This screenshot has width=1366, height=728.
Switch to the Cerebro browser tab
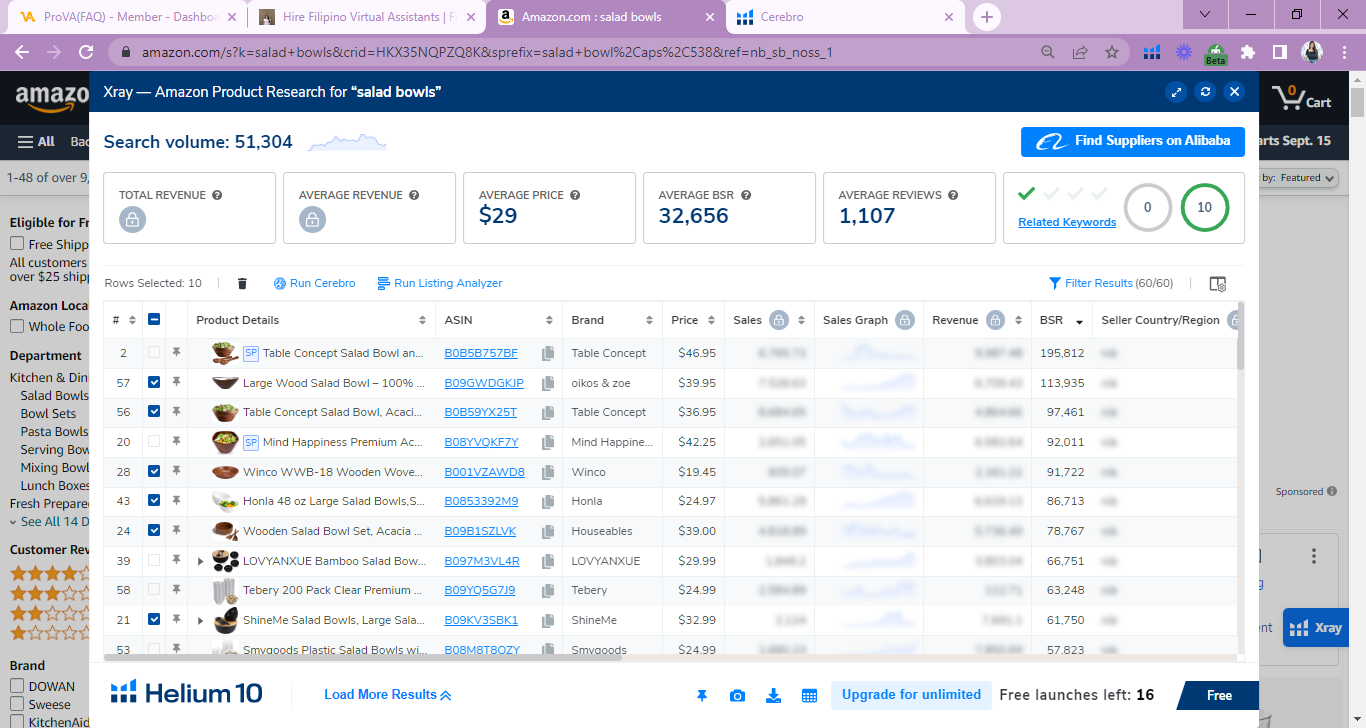tap(846, 17)
